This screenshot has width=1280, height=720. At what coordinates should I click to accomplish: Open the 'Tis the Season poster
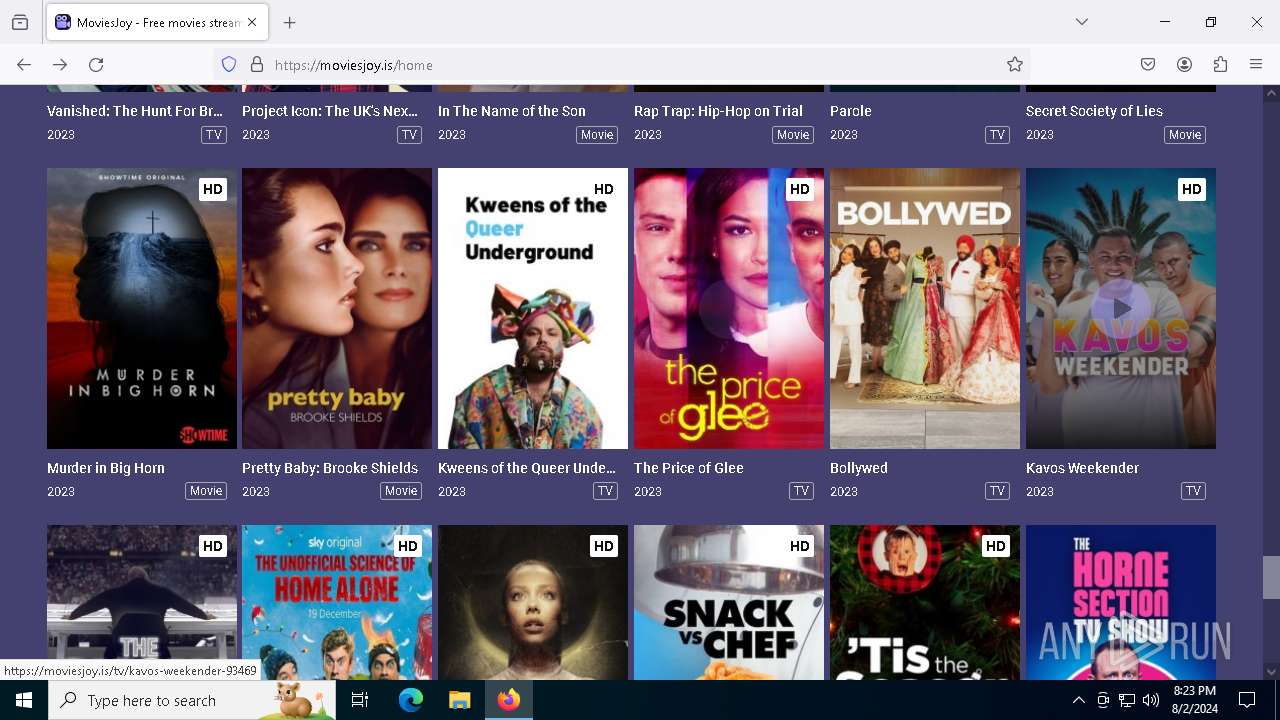tap(925, 602)
